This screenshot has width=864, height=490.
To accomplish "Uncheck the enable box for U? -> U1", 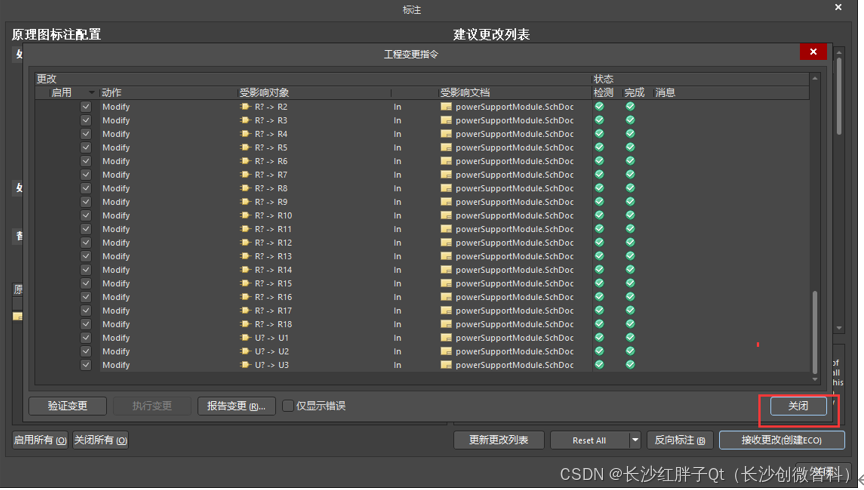I will (x=85, y=337).
